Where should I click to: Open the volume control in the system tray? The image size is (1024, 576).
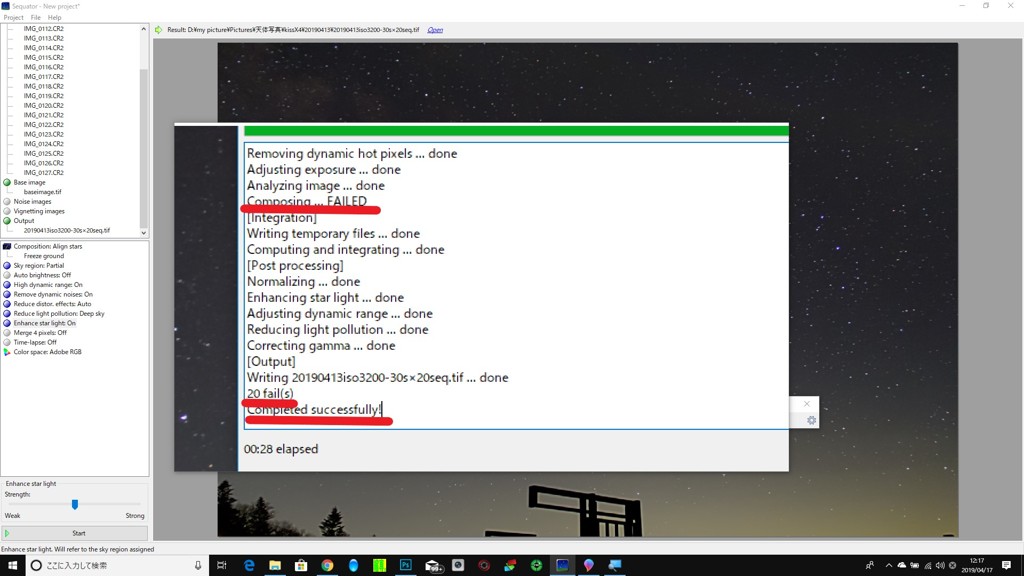[940, 566]
